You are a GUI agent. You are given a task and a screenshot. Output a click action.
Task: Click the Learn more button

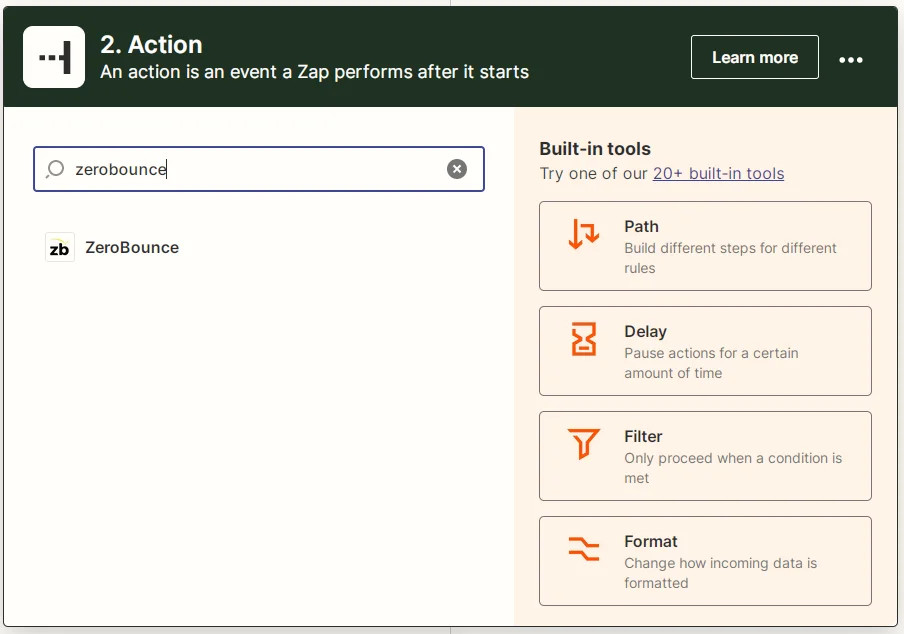(x=754, y=57)
